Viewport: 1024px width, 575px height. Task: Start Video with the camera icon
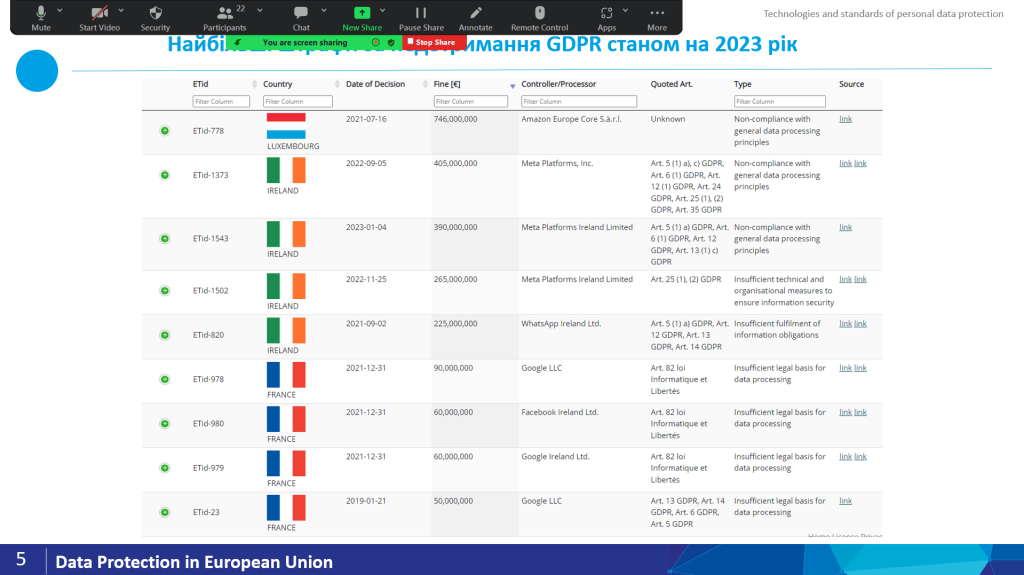[x=99, y=18]
